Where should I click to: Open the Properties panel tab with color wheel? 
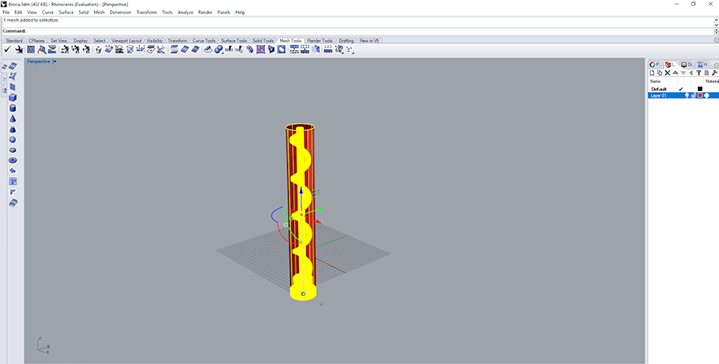[x=655, y=65]
